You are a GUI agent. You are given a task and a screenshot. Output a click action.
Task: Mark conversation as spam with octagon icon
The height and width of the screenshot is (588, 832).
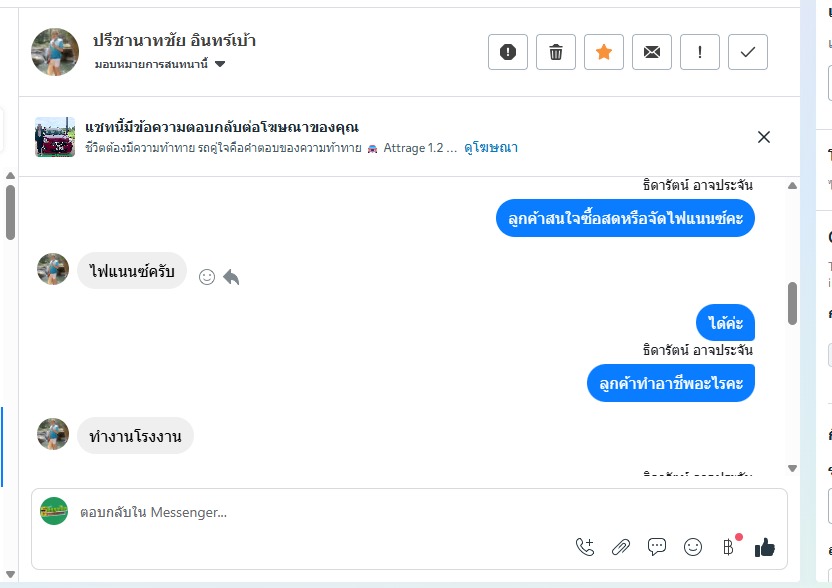pos(508,53)
